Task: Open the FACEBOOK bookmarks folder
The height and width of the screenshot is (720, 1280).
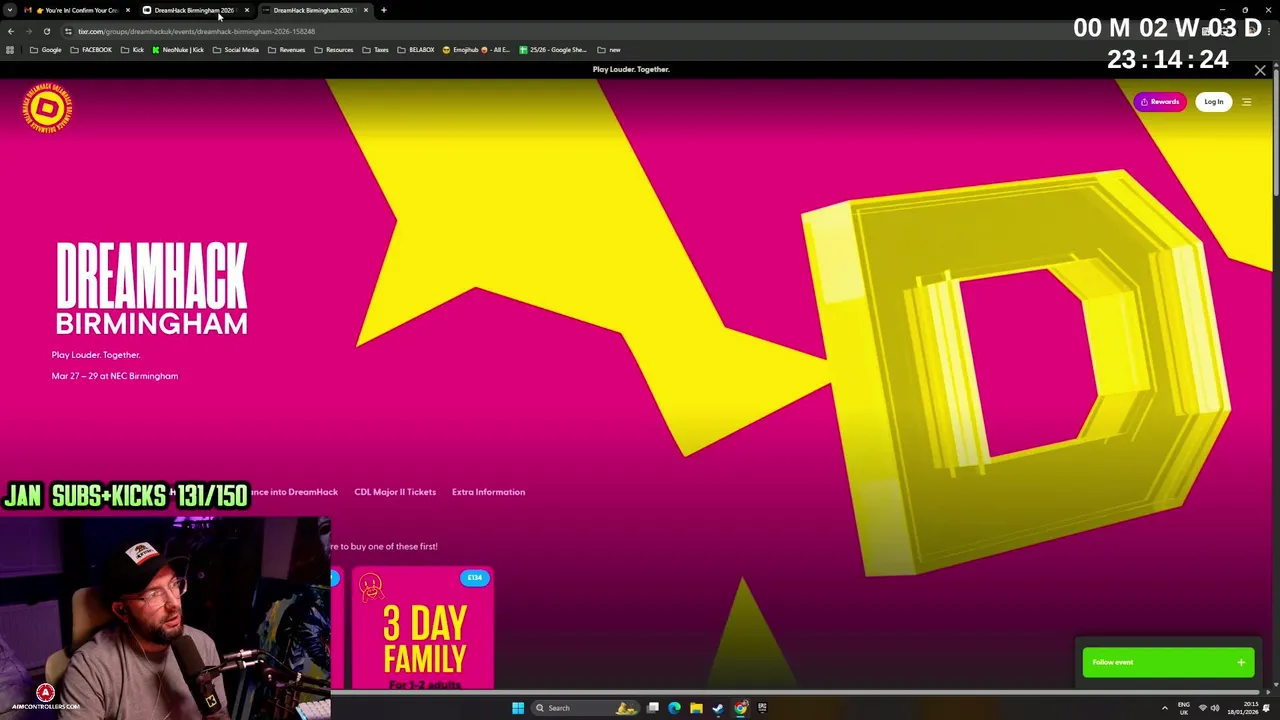Action: [x=91, y=50]
